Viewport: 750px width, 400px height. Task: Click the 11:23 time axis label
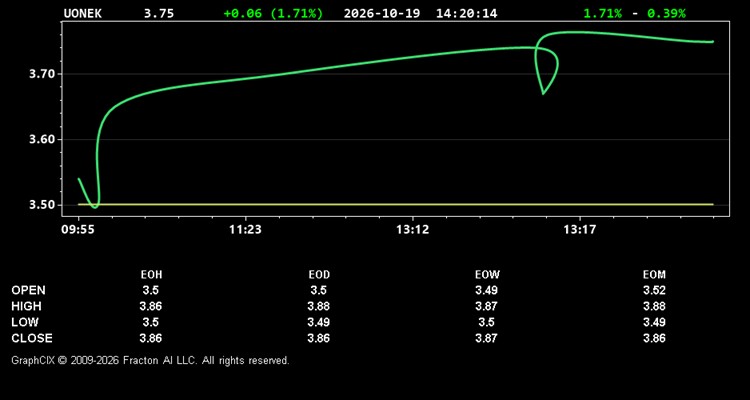coord(245,230)
